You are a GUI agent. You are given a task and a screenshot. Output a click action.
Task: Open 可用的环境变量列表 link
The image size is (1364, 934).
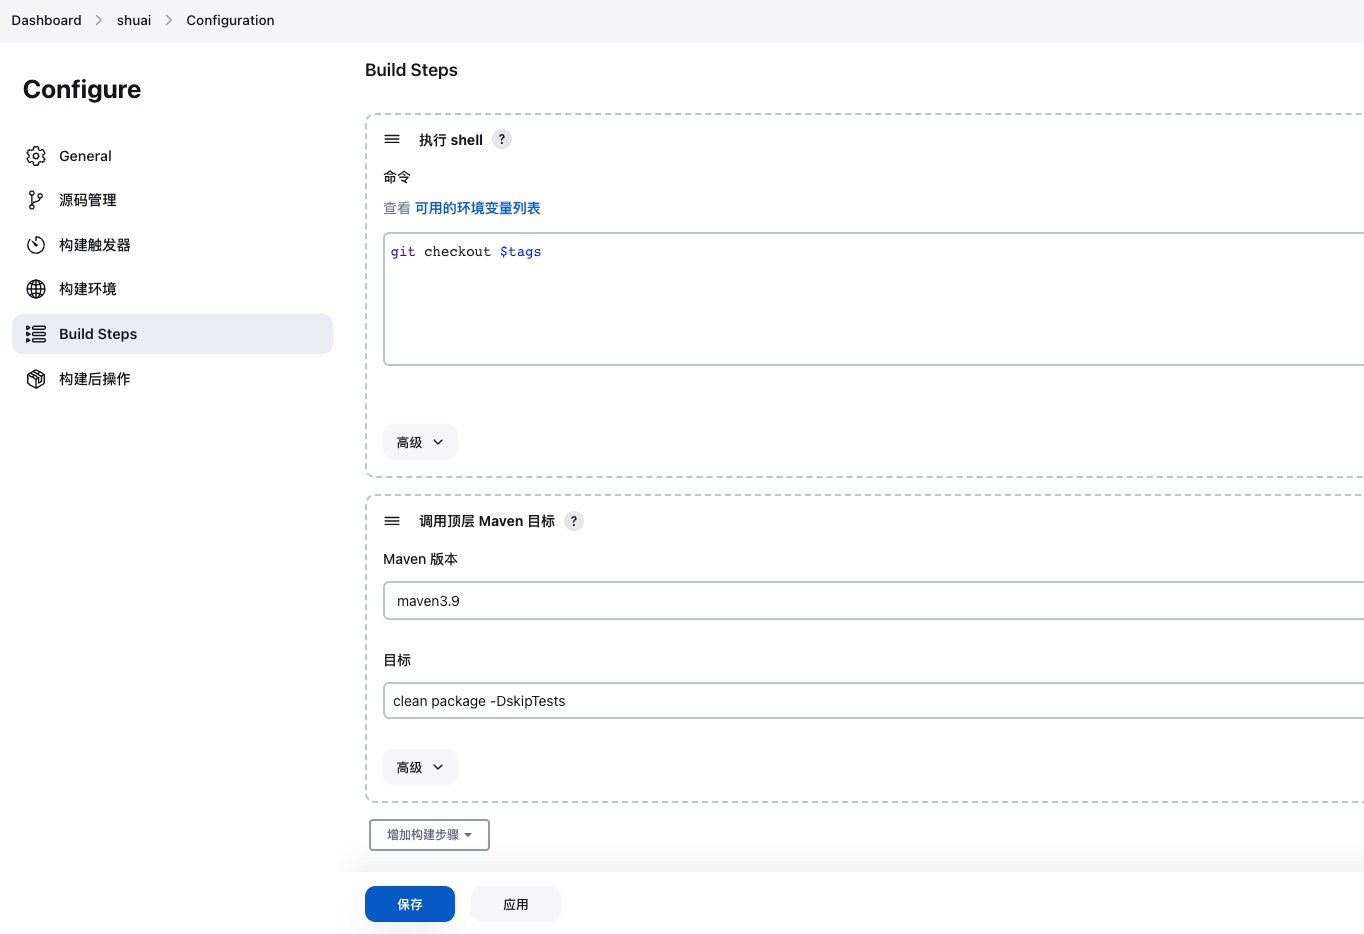478,208
